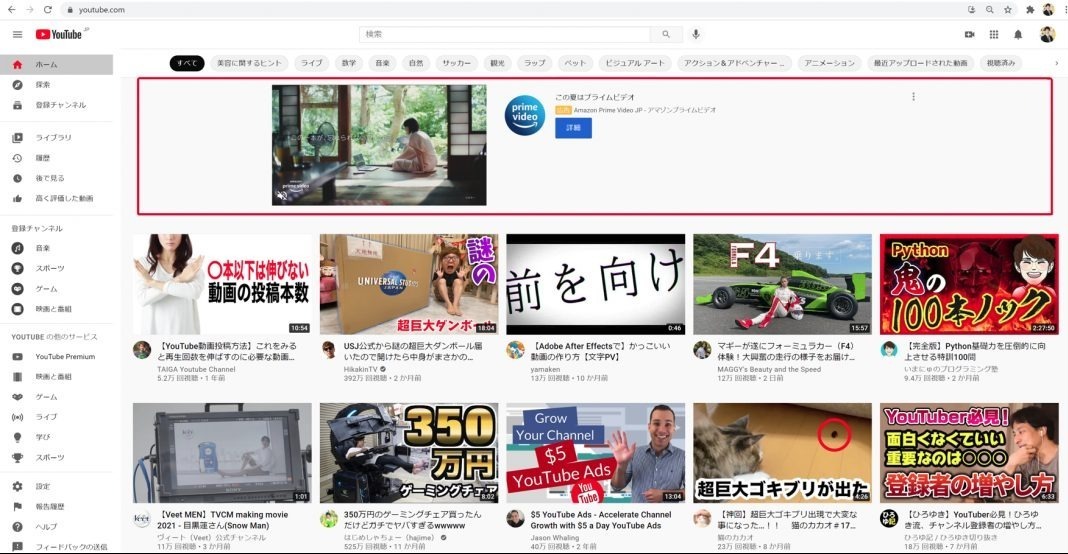
Task: Open the 動画の投稿本数 video thumbnail
Action: (222, 284)
